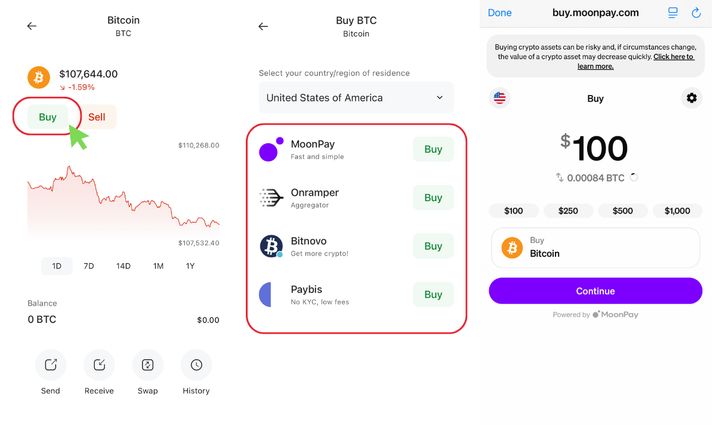Tap the US flag currency selector
This screenshot has height=425, width=716.
click(x=500, y=98)
